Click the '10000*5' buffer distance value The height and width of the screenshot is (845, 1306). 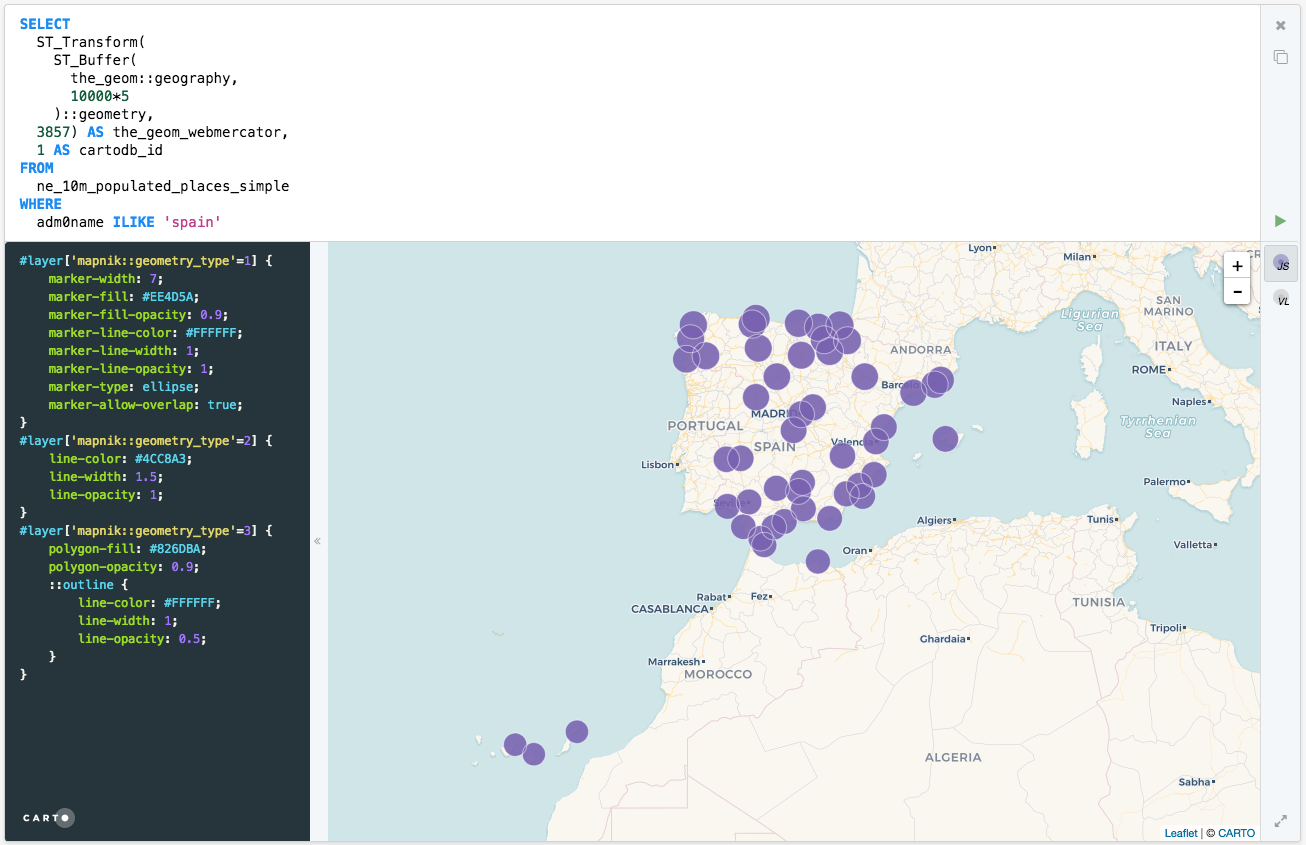99,96
